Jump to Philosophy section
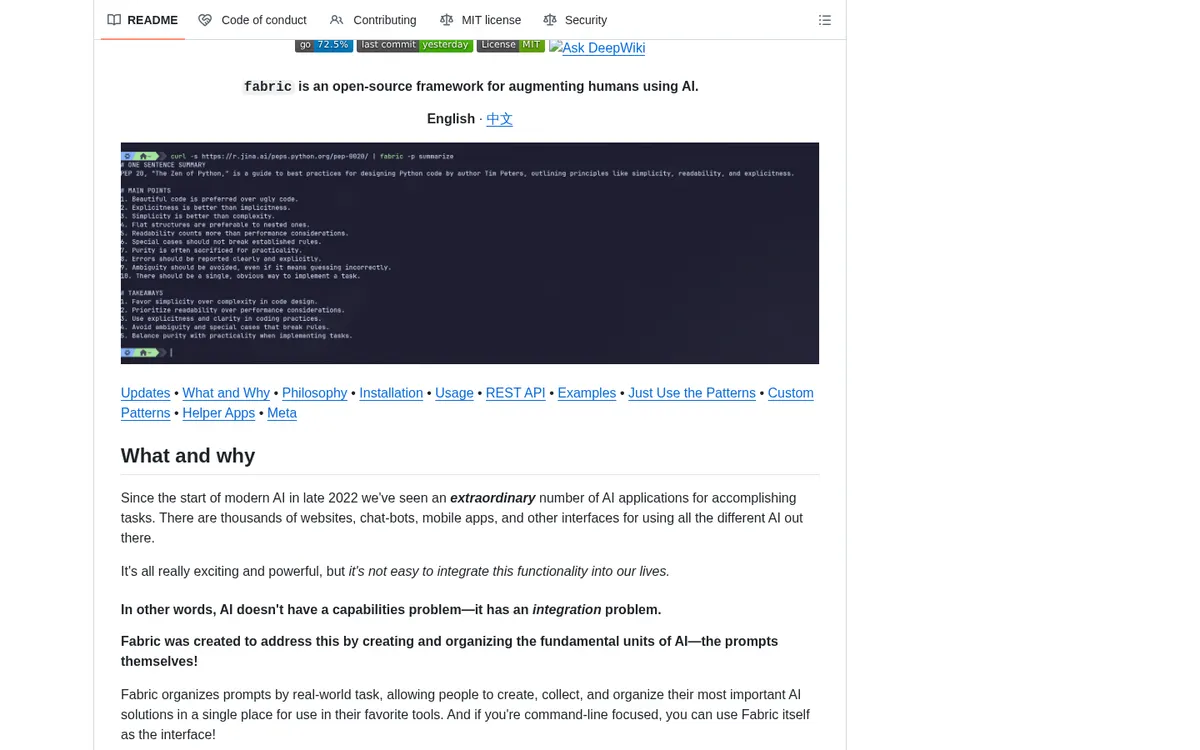The height and width of the screenshot is (750, 1200). (x=314, y=393)
